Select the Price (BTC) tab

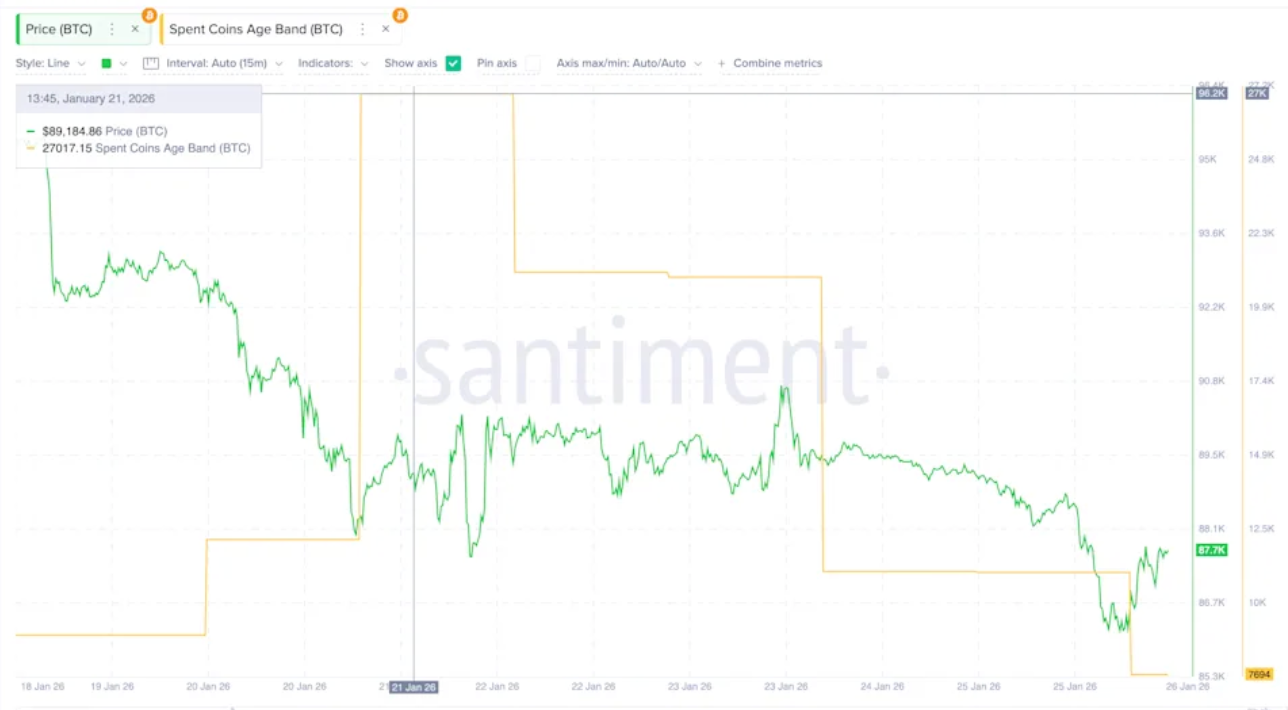[x=62, y=29]
